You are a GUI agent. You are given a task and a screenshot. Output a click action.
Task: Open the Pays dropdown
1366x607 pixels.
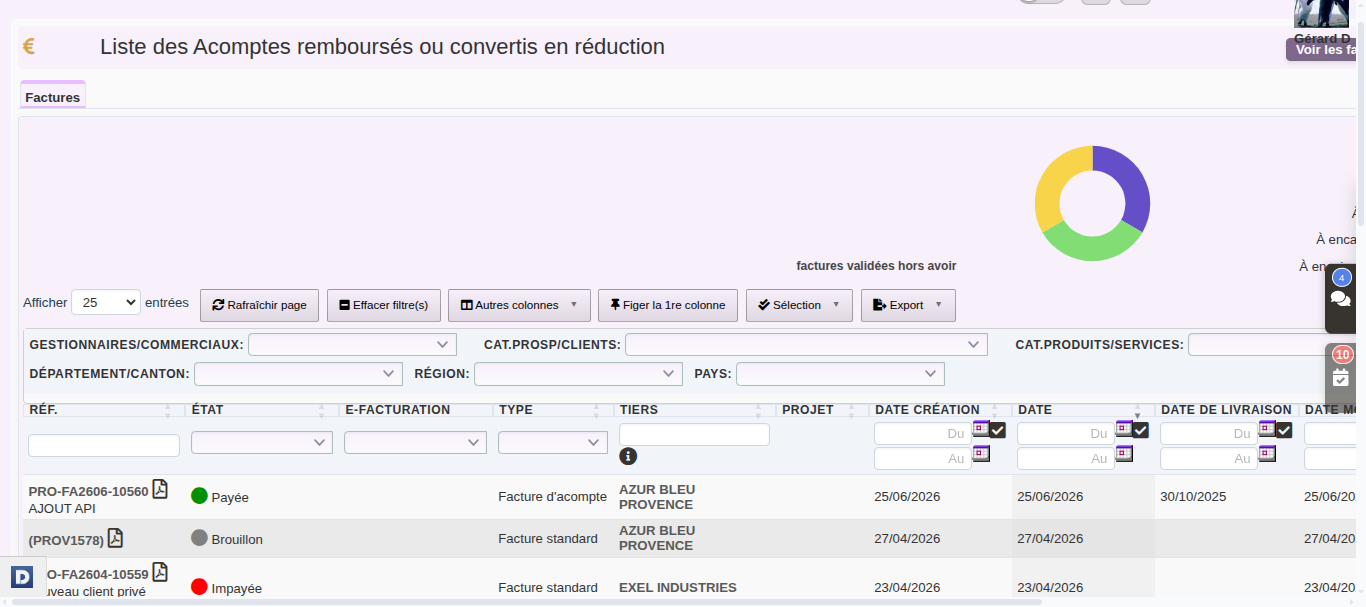(840, 373)
